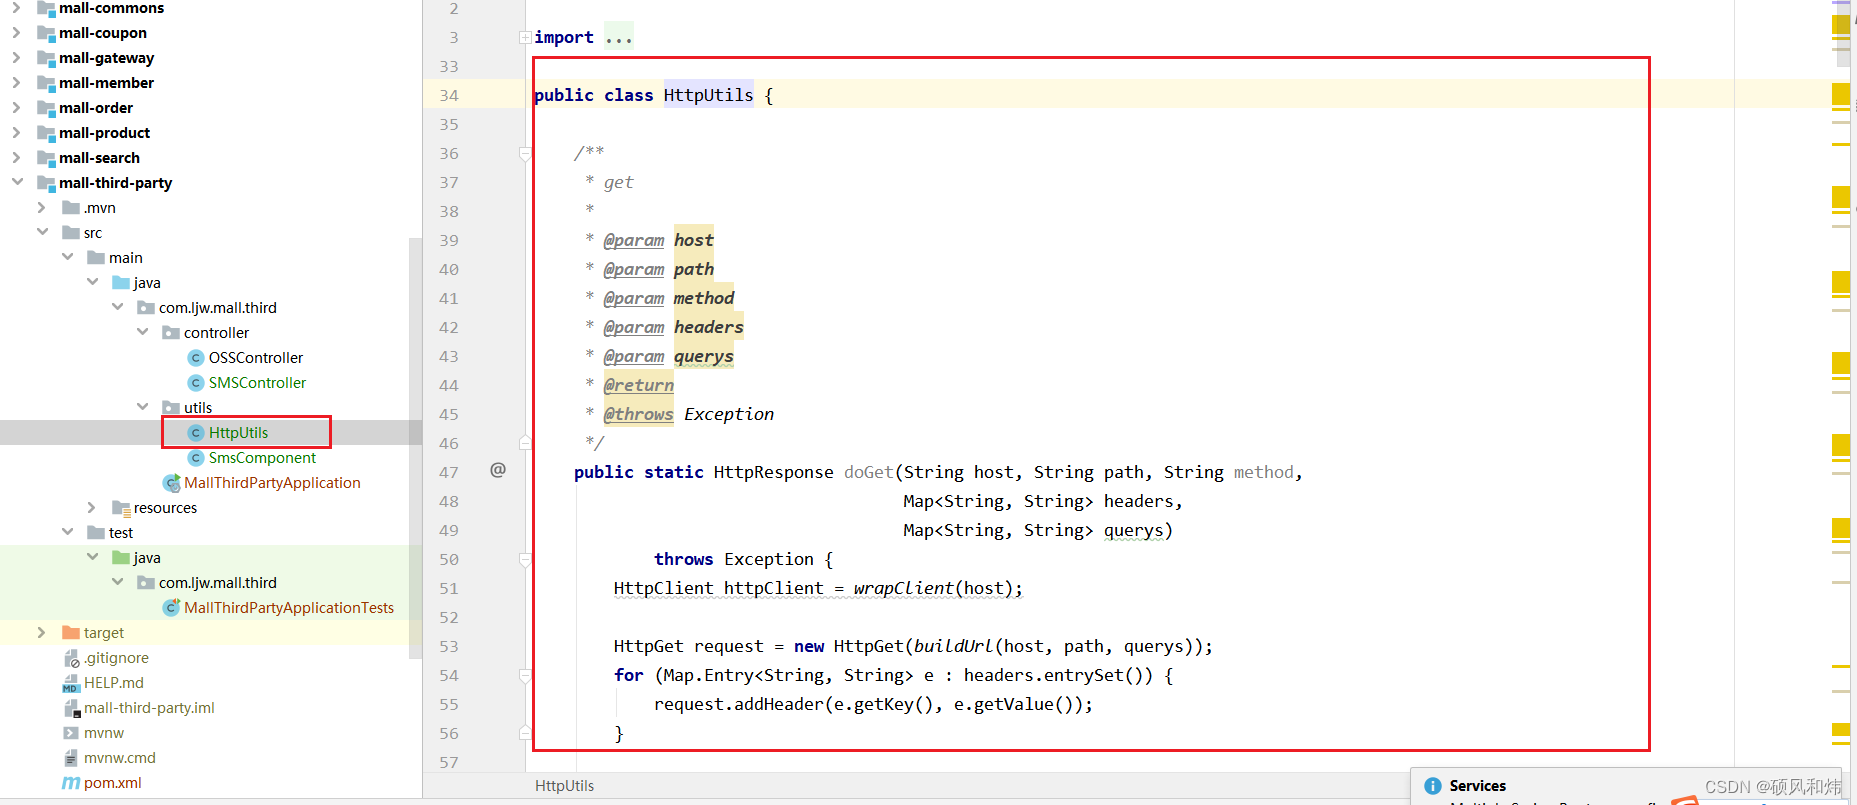Collapse the test folder
The width and height of the screenshot is (1857, 805).
click(x=67, y=532)
